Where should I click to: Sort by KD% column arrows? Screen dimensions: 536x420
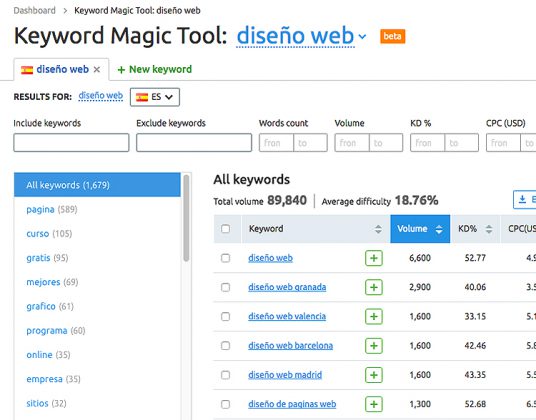click(489, 229)
